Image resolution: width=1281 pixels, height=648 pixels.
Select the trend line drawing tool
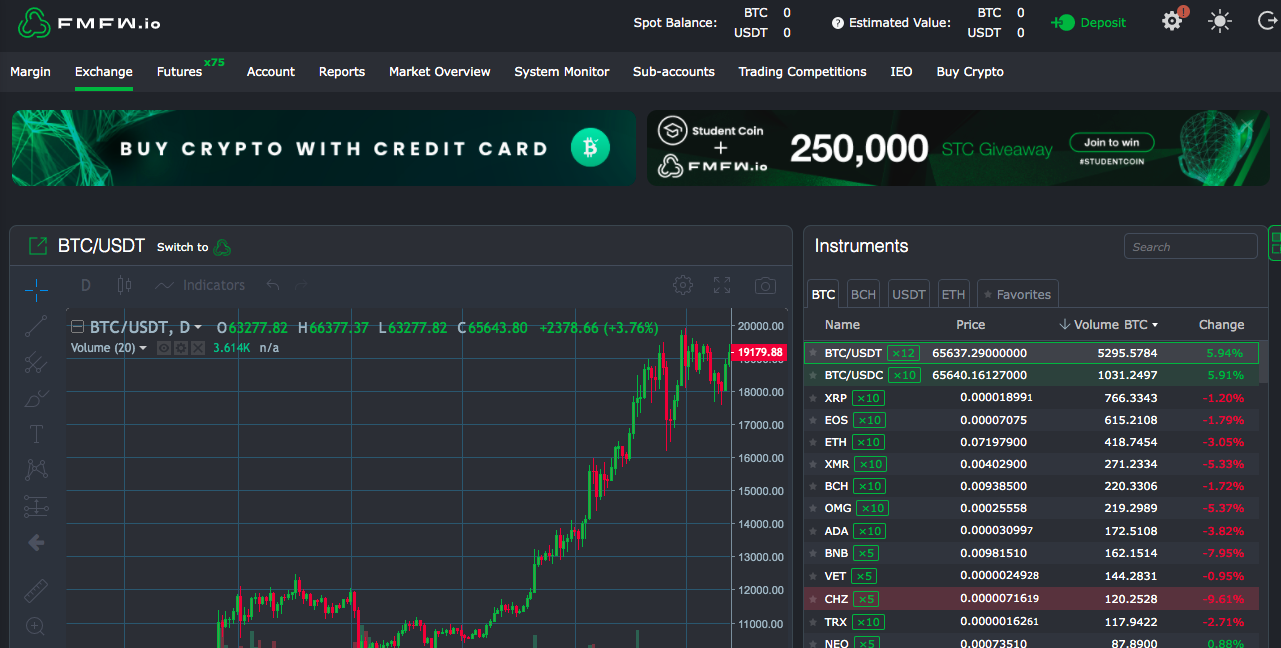tap(36, 326)
